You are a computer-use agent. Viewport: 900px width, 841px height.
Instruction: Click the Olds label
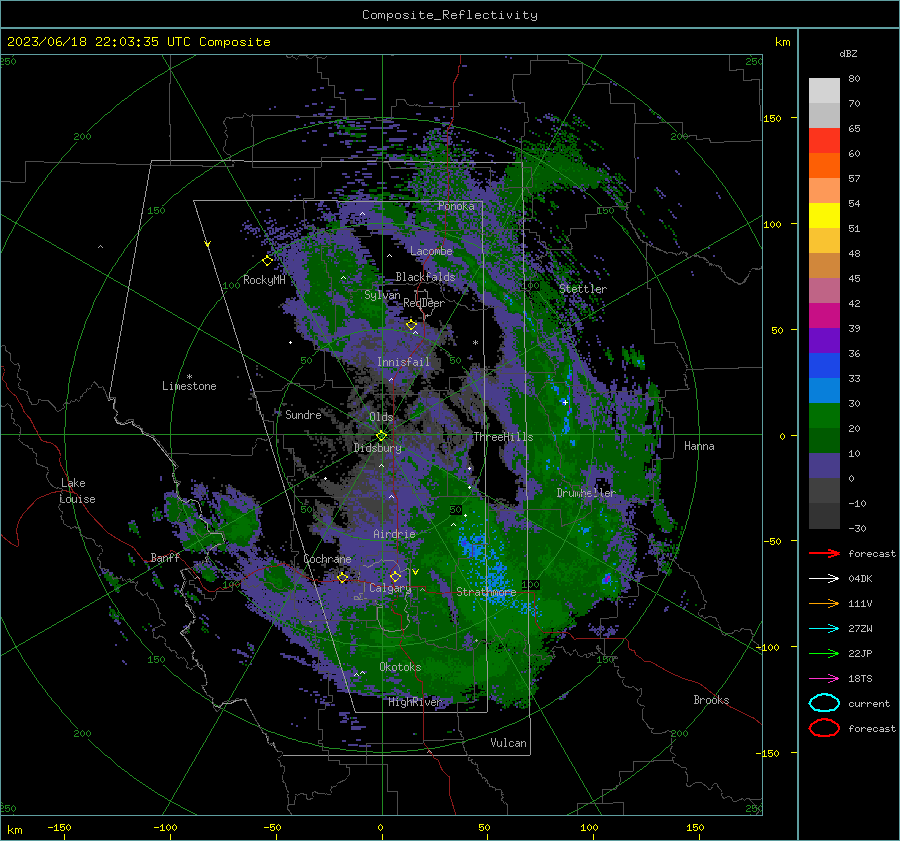tap(381, 417)
